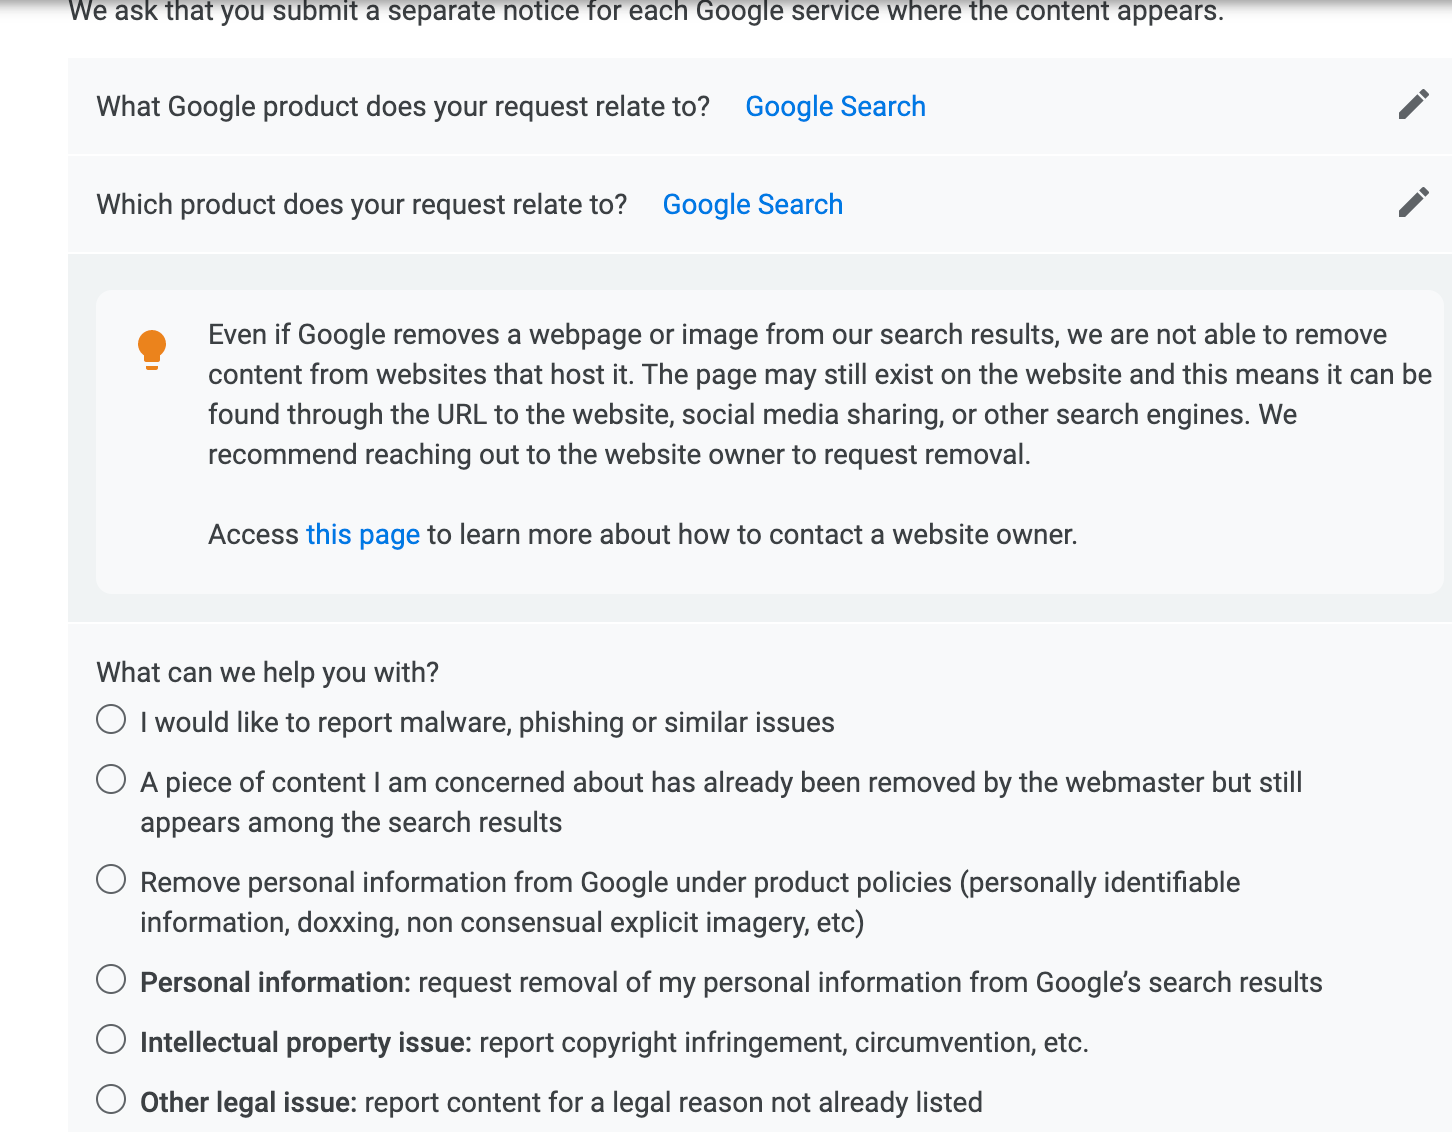Select the Intellectual property issue radio button

[111, 1039]
